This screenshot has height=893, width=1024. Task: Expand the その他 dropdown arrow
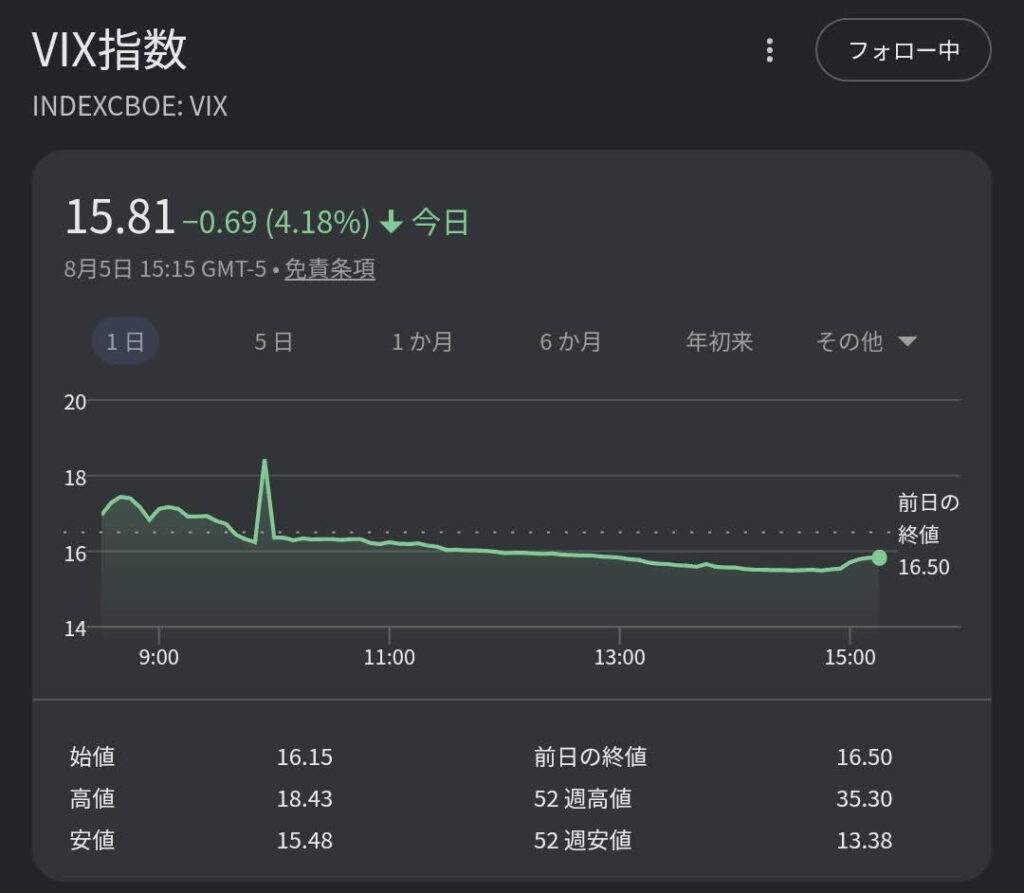point(908,341)
